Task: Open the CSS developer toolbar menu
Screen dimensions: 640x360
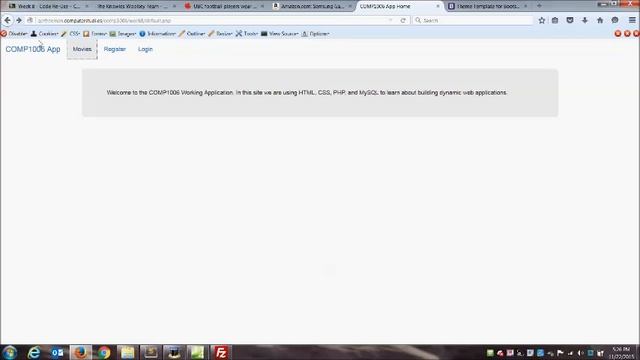Action: pyautogui.click(x=71, y=33)
